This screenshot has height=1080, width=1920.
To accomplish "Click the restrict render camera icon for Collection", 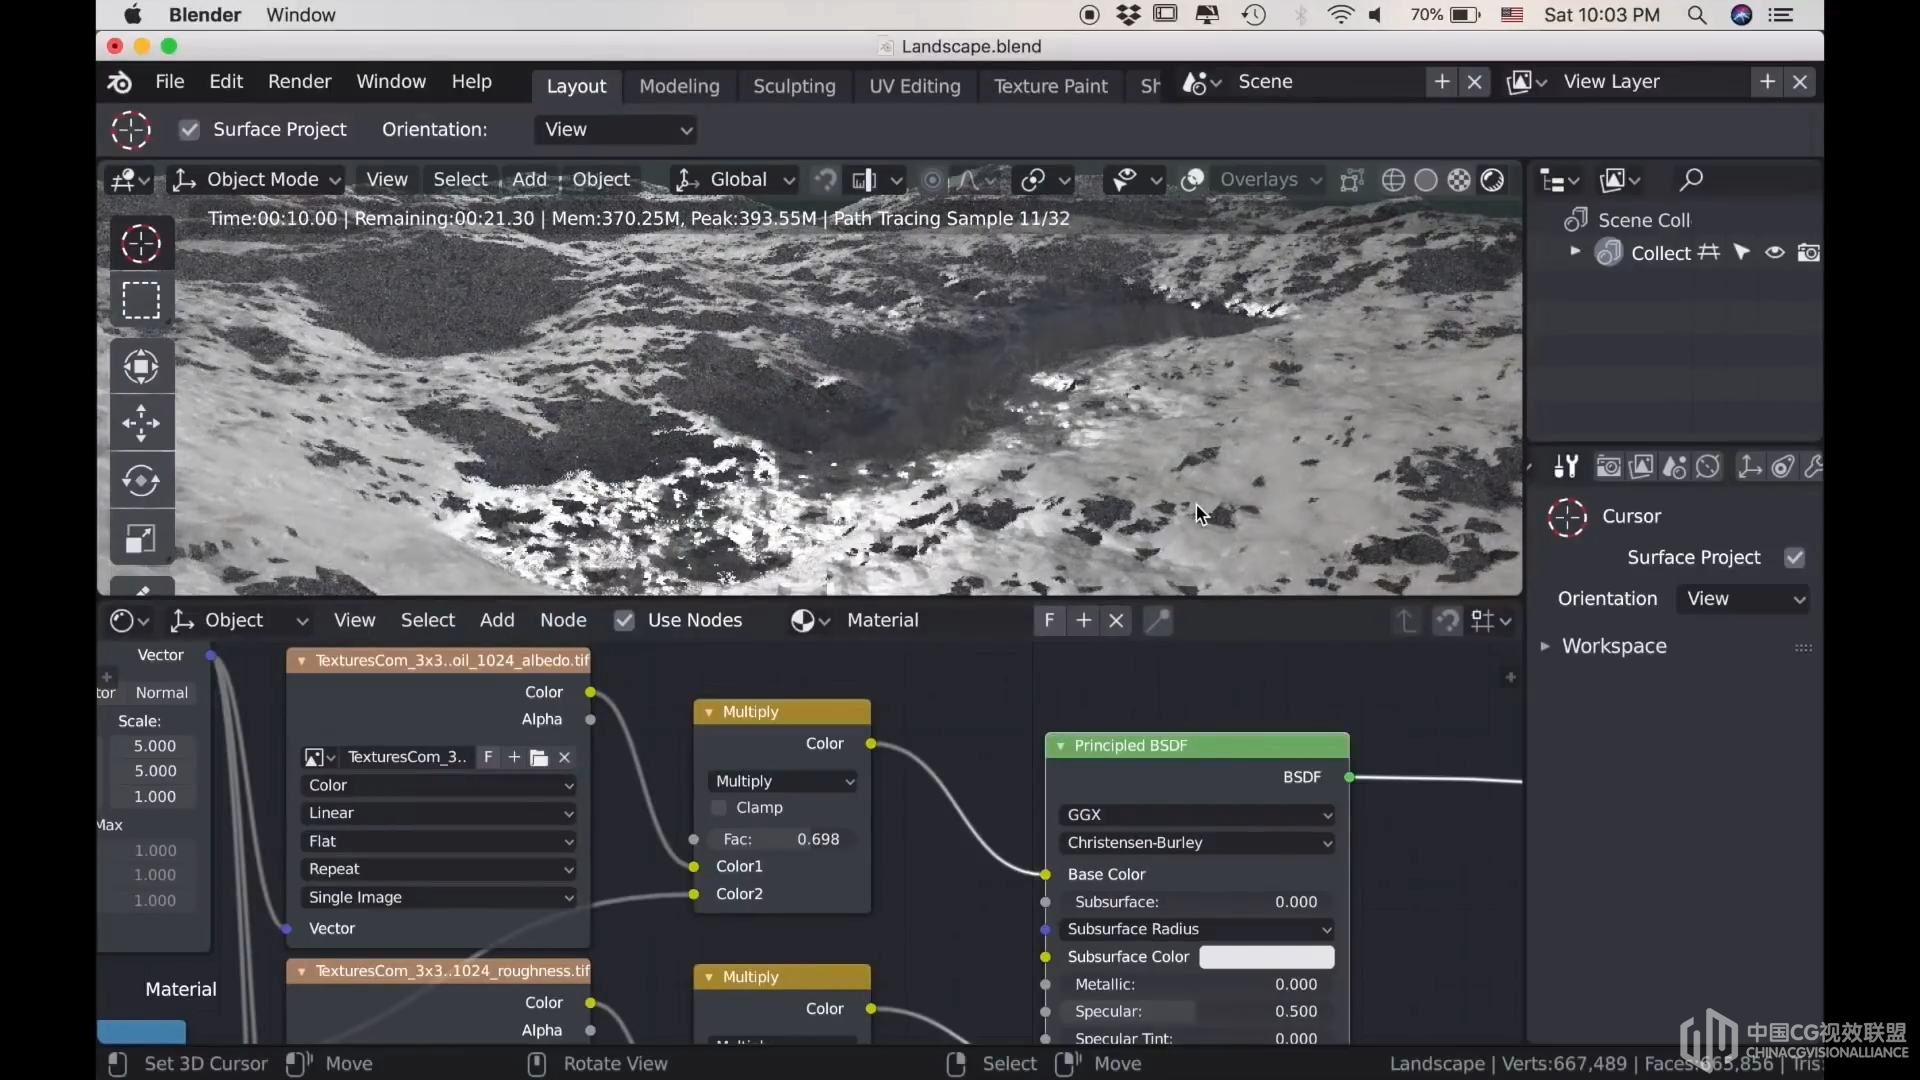I will (1808, 253).
